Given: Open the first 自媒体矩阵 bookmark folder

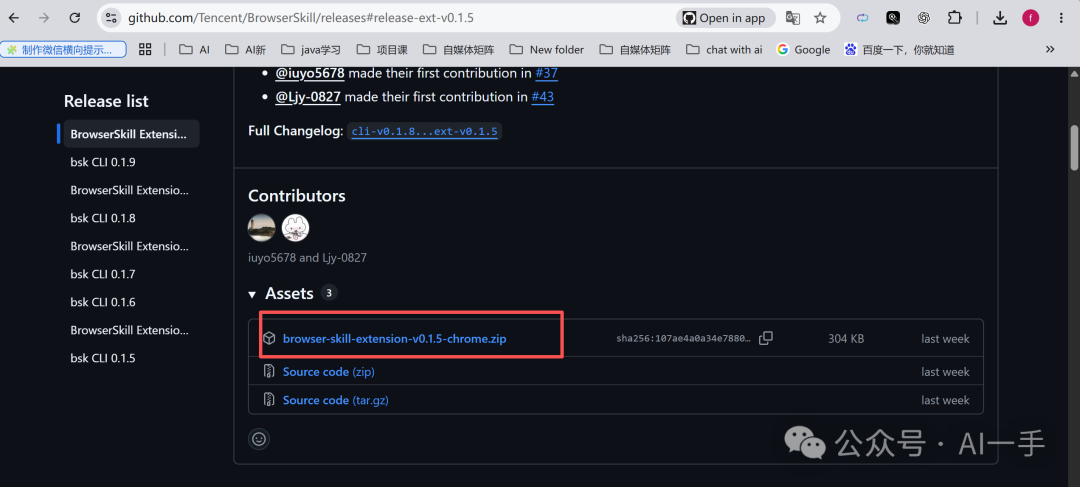Looking at the screenshot, I should click(459, 50).
